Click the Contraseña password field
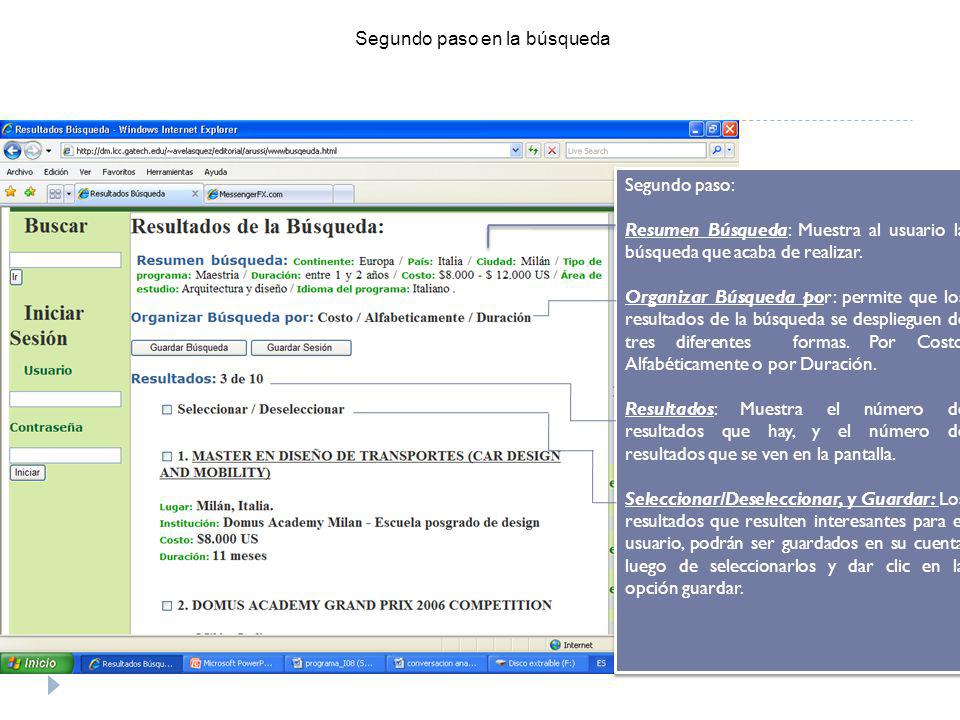The width and height of the screenshot is (960, 720). (x=66, y=455)
